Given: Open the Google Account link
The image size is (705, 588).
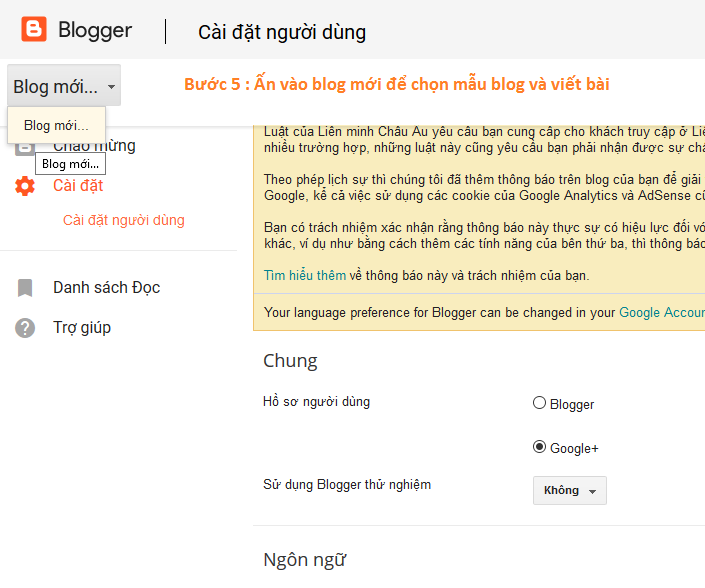Looking at the screenshot, I should click(662, 312).
